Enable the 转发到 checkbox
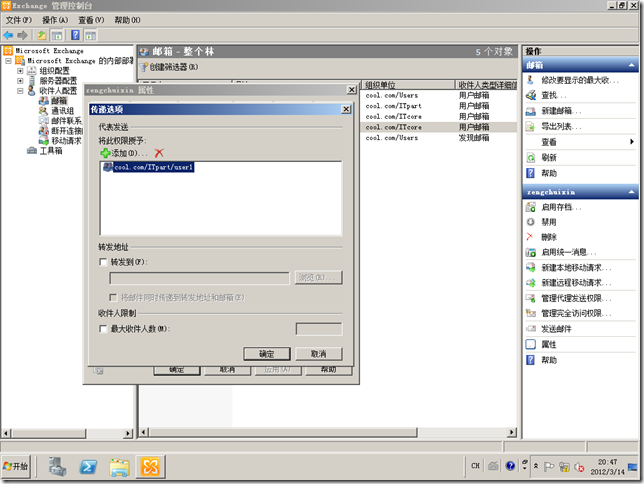The image size is (644, 484). click(x=104, y=262)
